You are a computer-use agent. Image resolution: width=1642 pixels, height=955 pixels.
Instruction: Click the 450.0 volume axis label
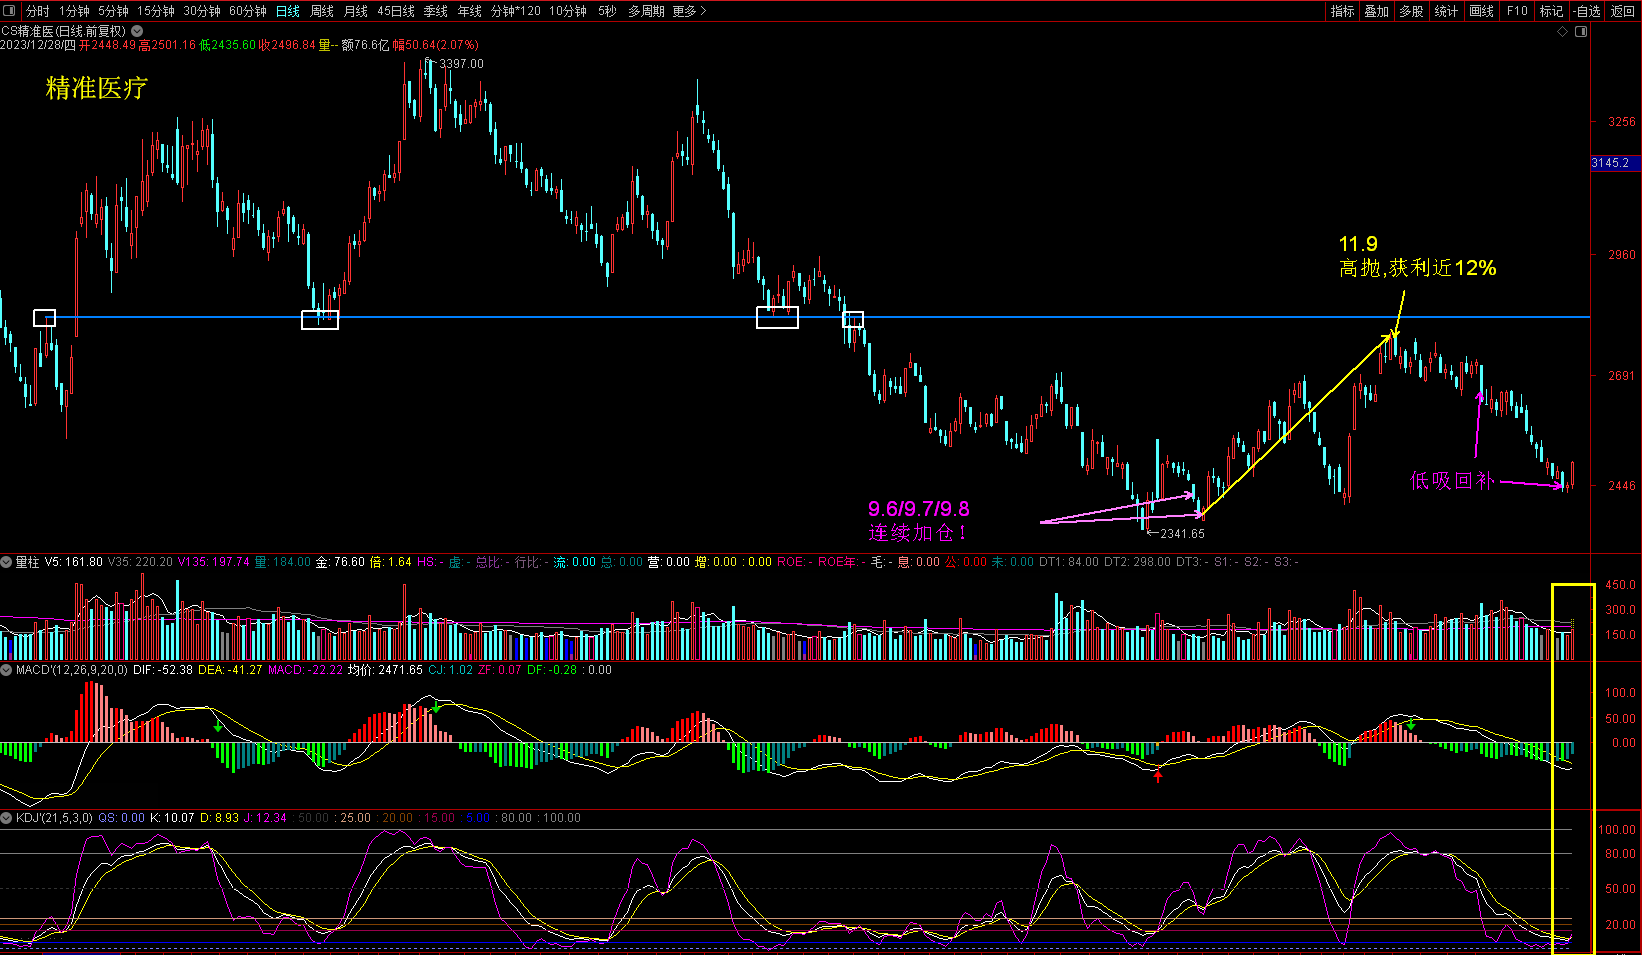coord(1621,585)
